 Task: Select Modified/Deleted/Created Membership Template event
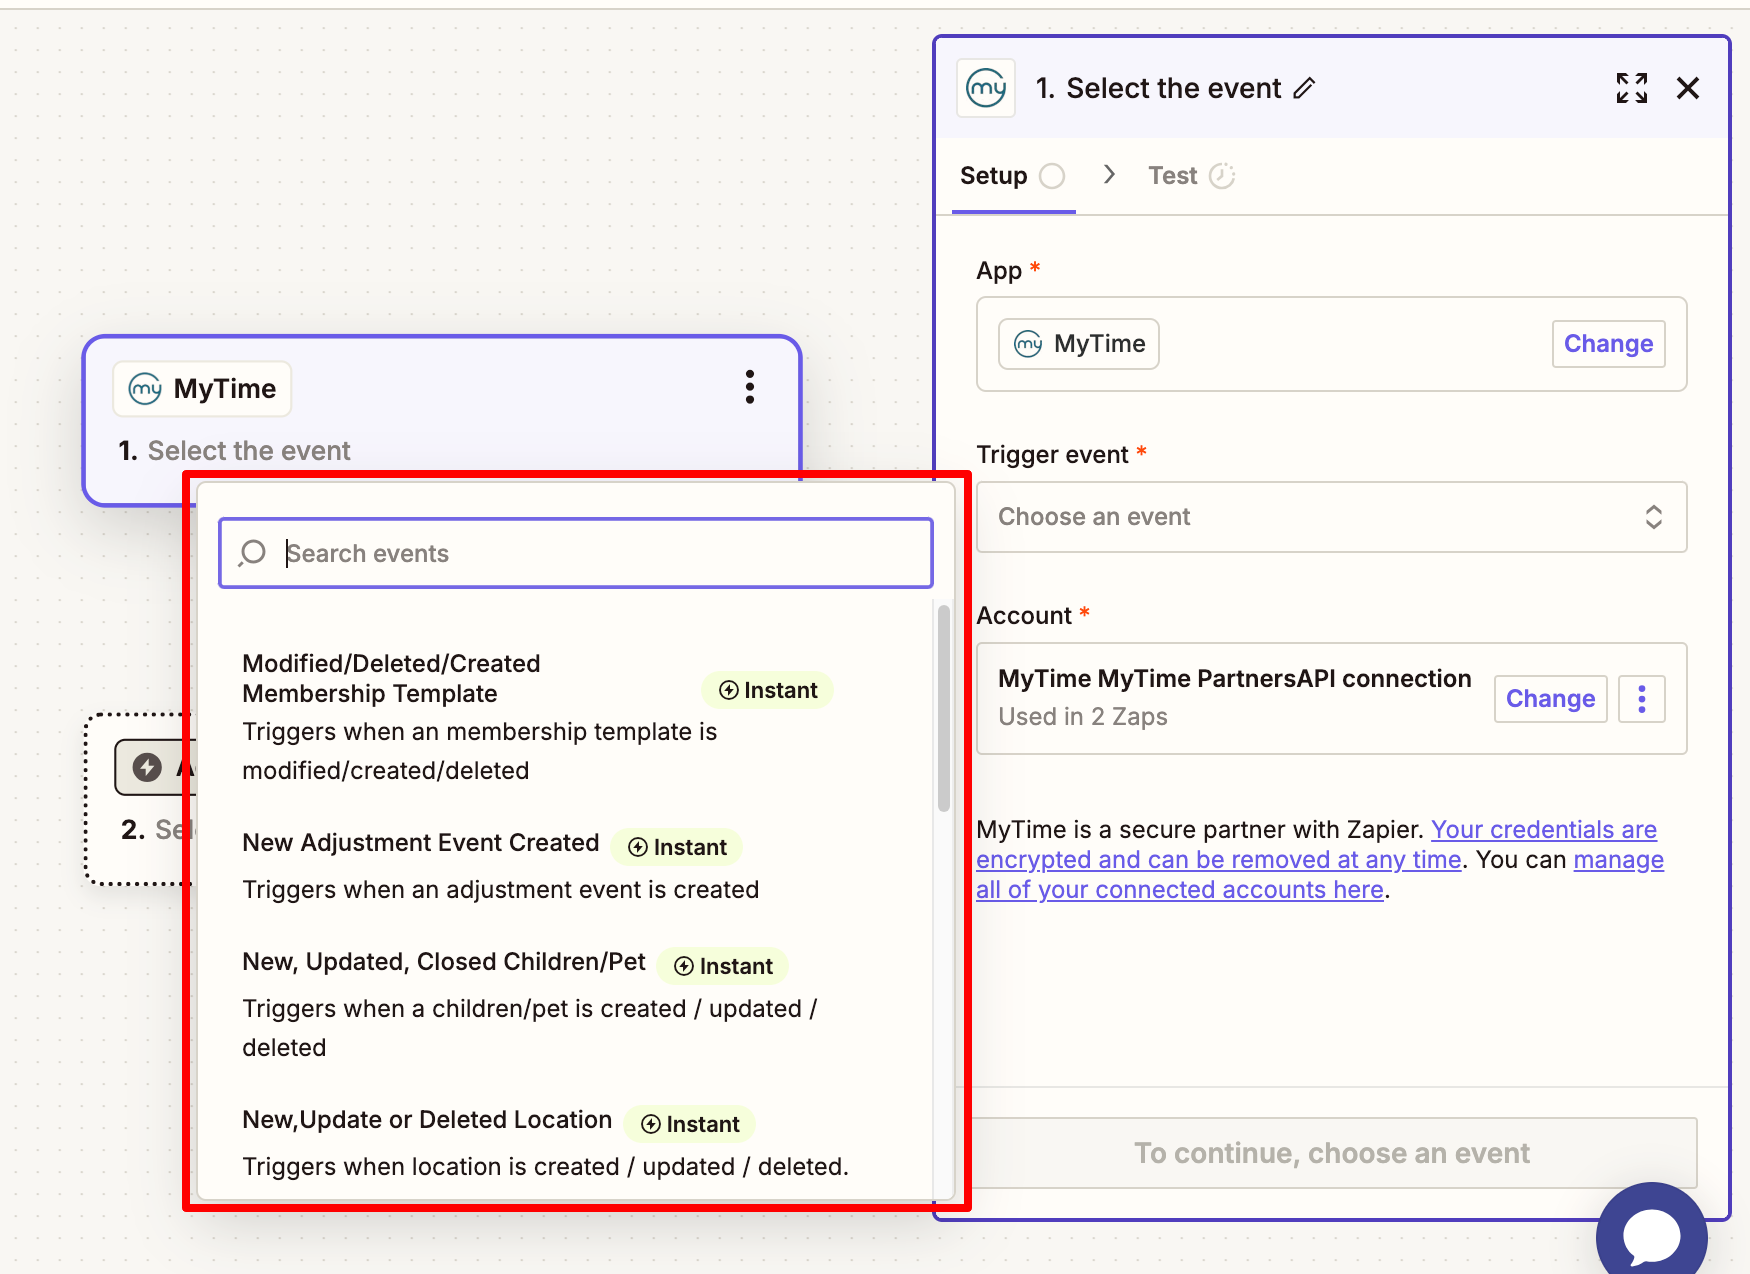(565, 717)
